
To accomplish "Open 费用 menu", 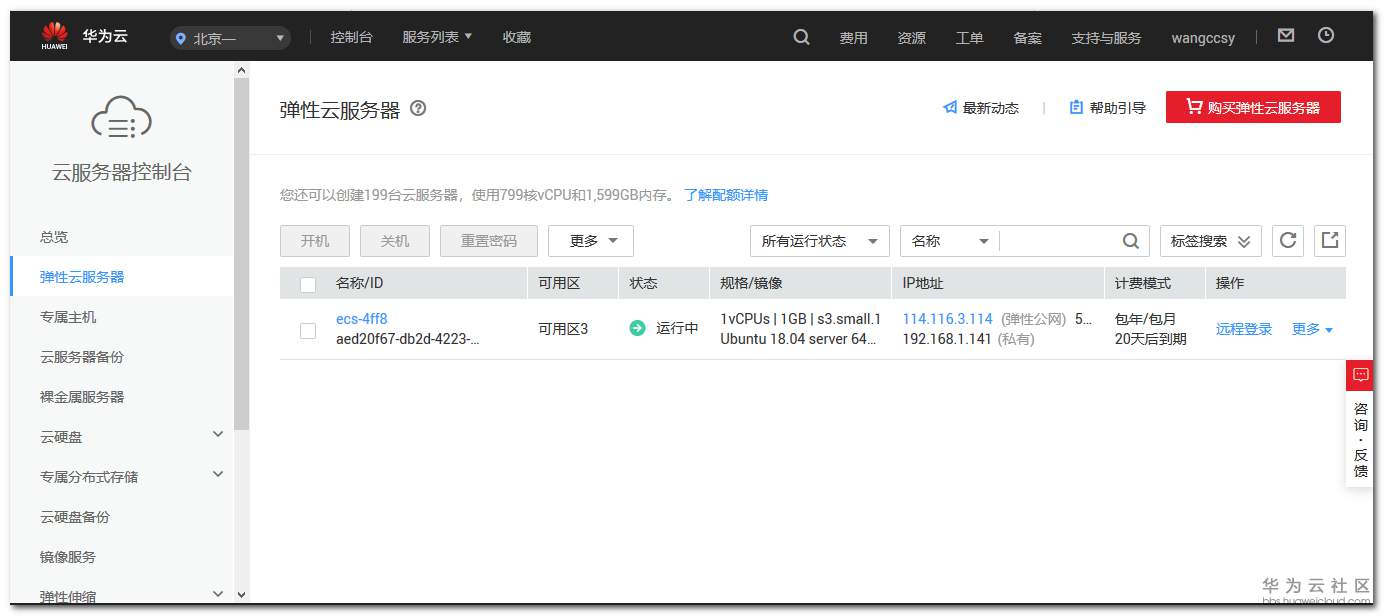I will pos(853,38).
